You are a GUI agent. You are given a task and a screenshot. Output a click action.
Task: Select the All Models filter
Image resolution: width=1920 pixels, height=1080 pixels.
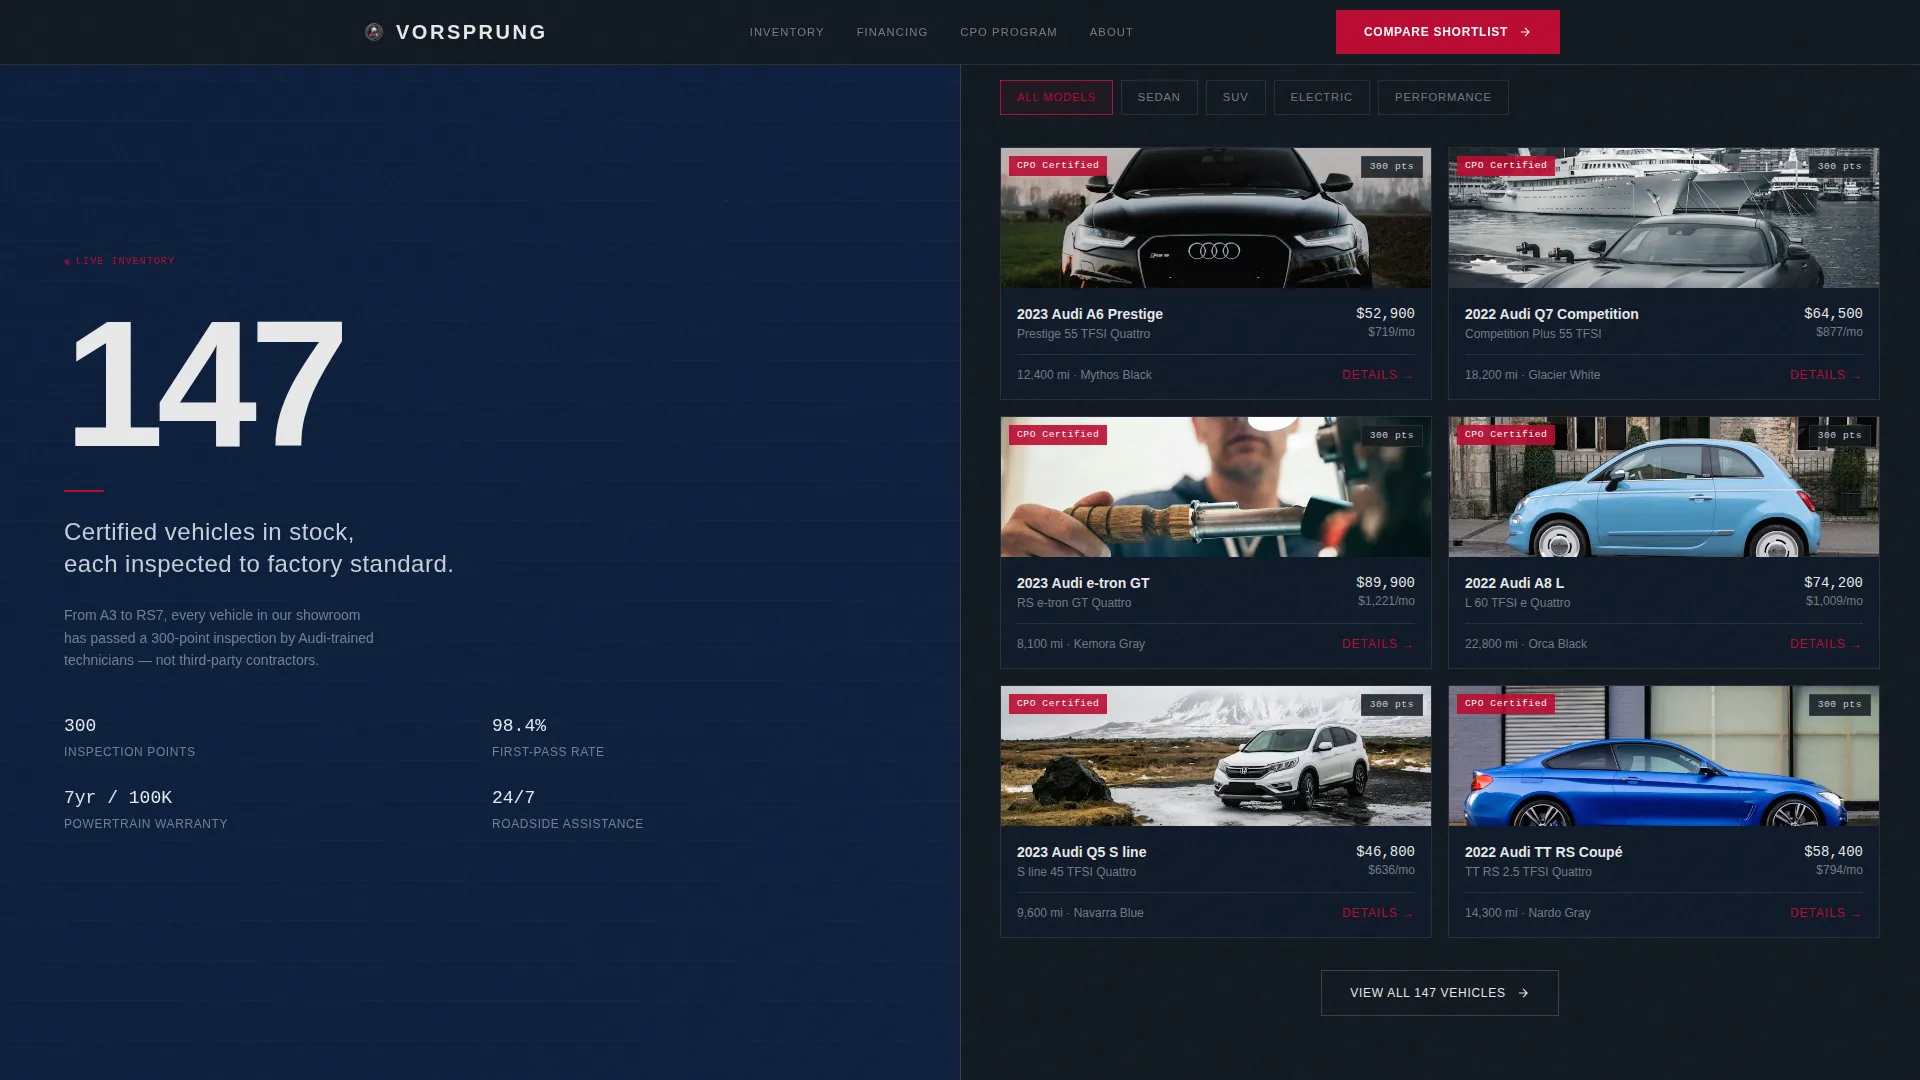coord(1056,97)
